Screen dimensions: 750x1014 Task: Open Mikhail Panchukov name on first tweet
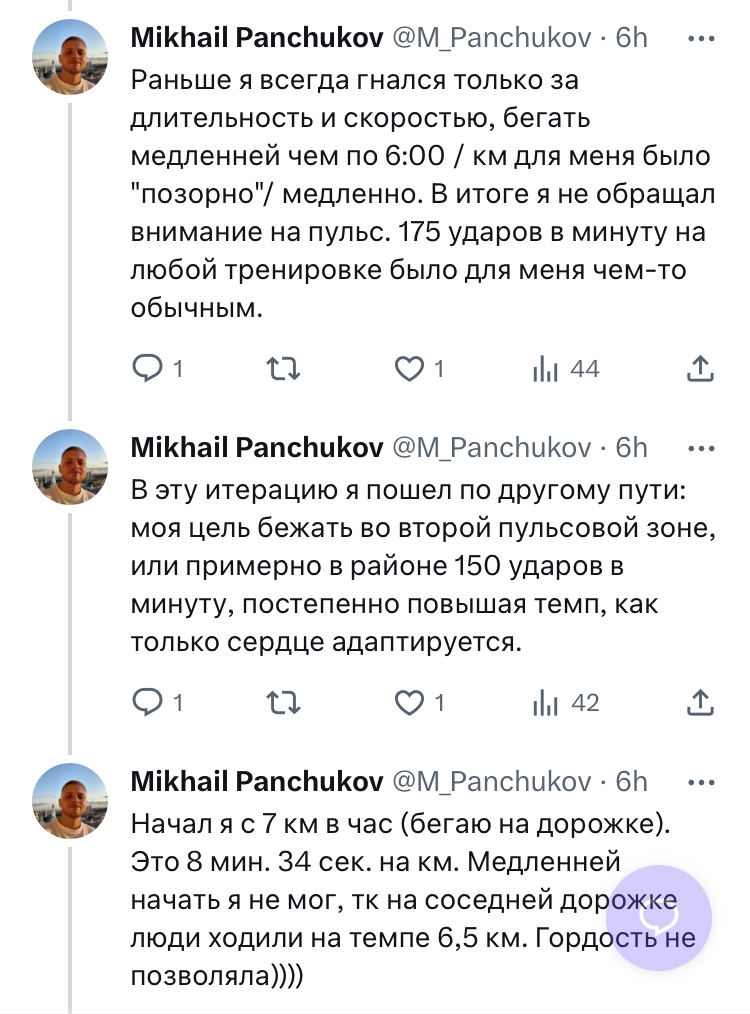pos(256,38)
